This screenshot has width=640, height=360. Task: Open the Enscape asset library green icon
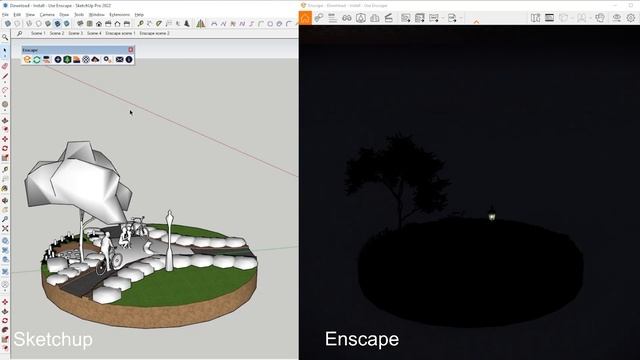pos(67,60)
